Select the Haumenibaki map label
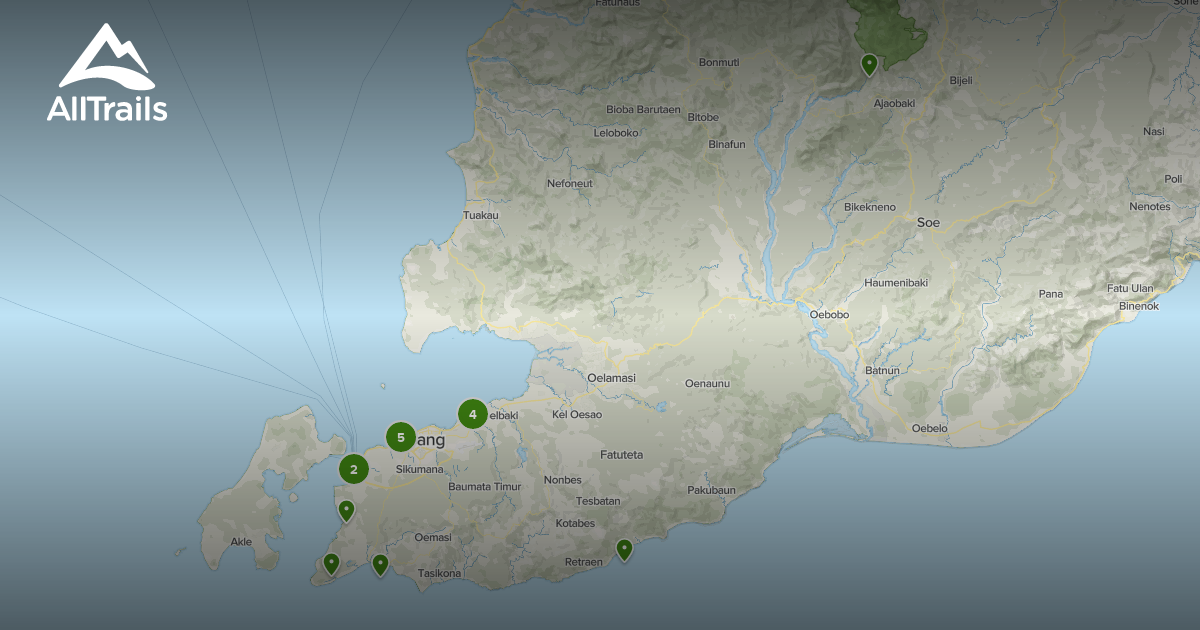 pyautogui.click(x=896, y=283)
